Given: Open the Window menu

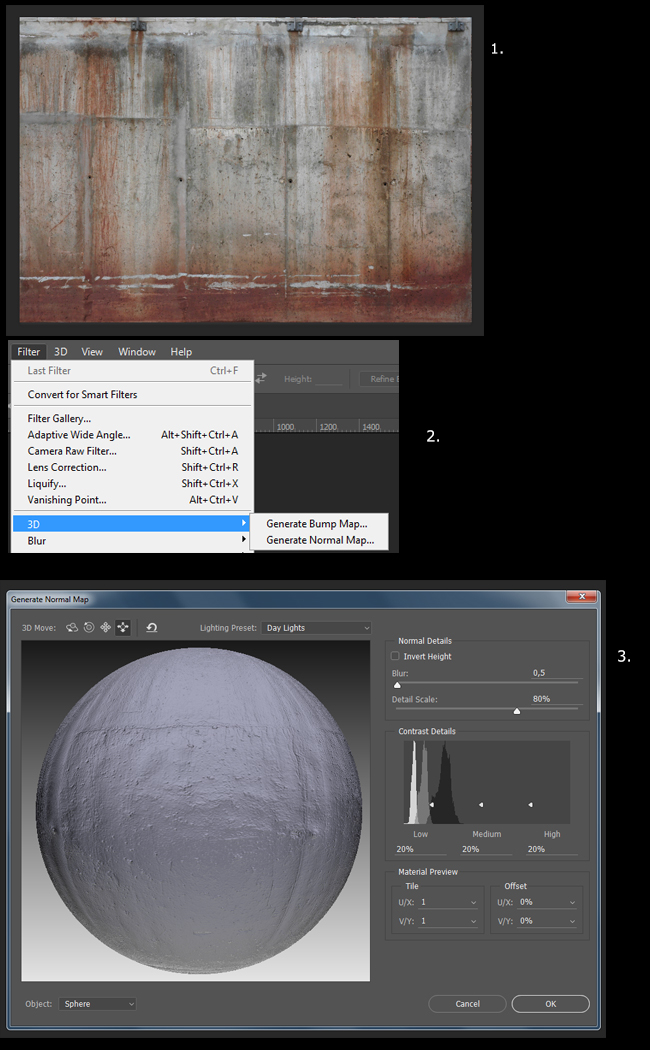Looking at the screenshot, I should coord(136,352).
